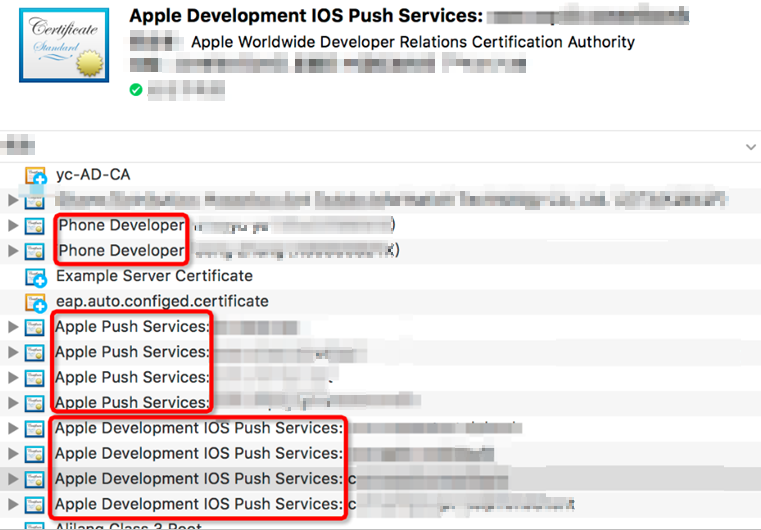Expand the Phone Developer row ending with K)
This screenshot has height=530, width=761.
(13, 251)
